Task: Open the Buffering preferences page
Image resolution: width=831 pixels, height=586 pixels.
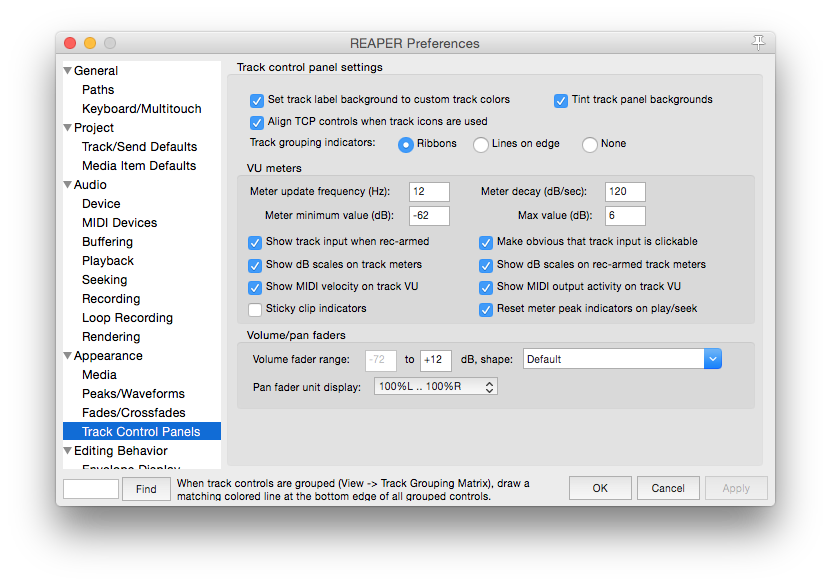Action: [x=107, y=242]
